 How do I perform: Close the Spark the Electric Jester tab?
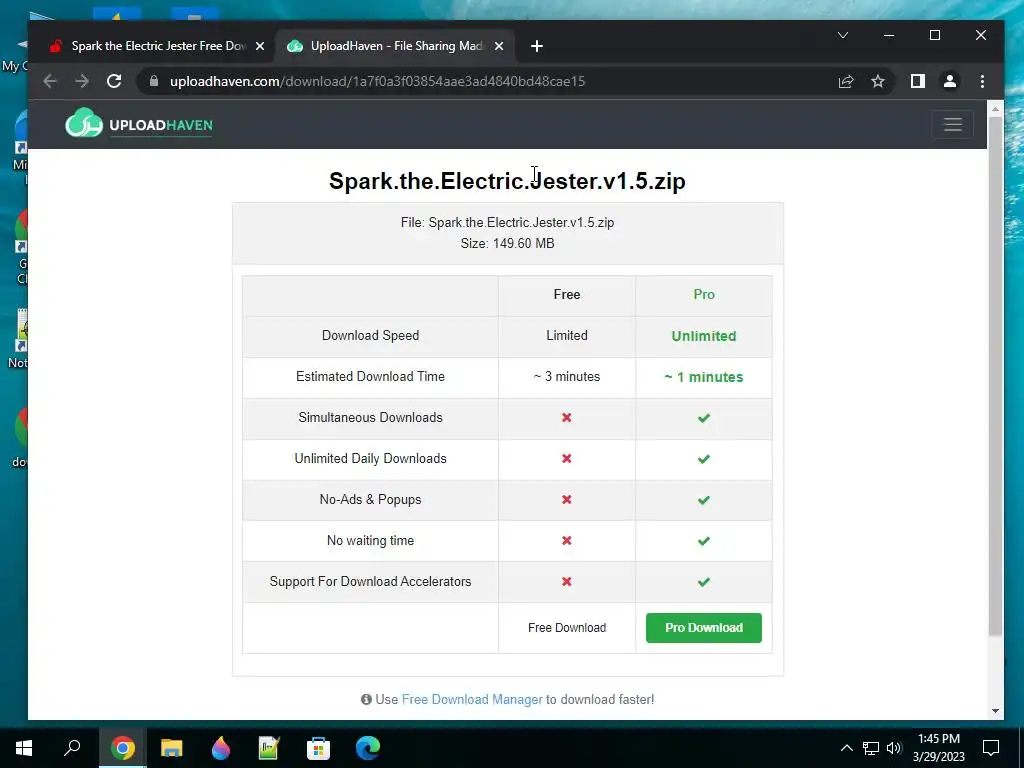click(260, 46)
